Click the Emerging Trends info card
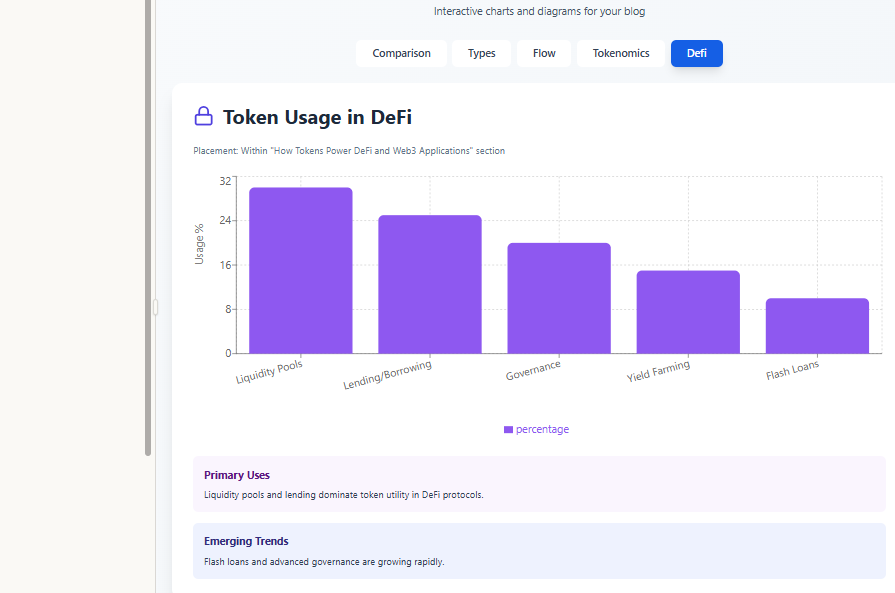 coord(539,550)
